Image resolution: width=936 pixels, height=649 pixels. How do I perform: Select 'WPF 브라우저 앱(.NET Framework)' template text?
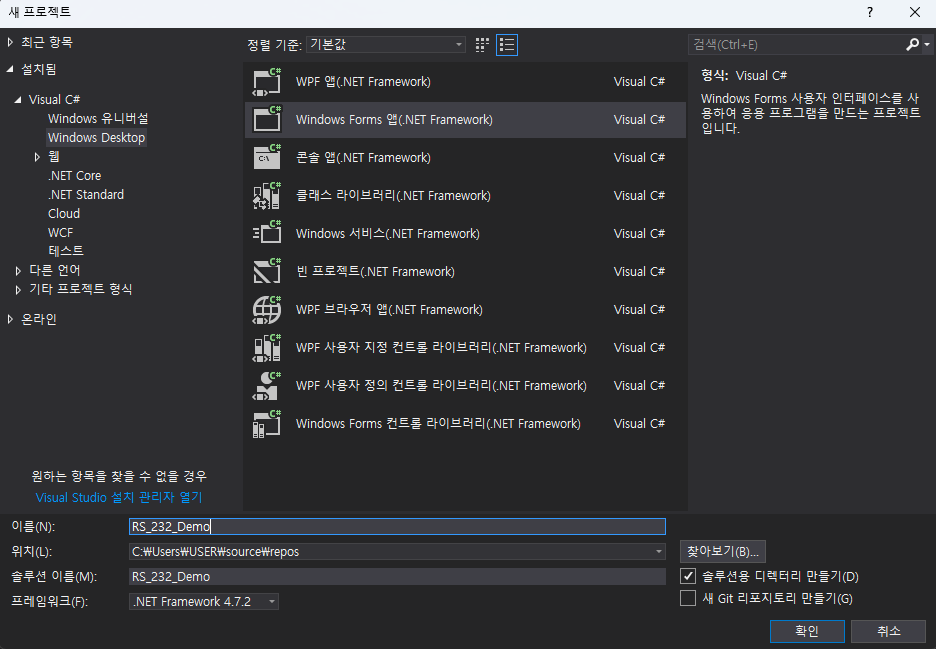coord(389,310)
